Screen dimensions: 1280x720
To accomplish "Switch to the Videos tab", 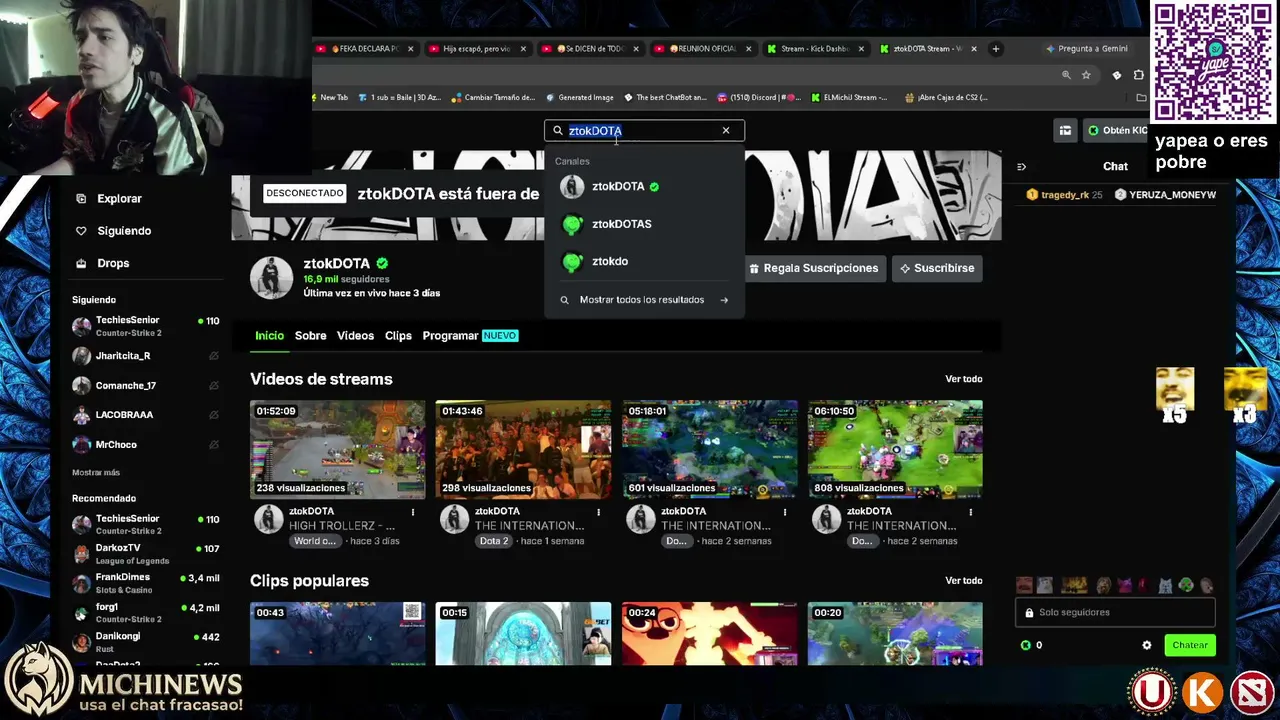I will click(x=355, y=336).
